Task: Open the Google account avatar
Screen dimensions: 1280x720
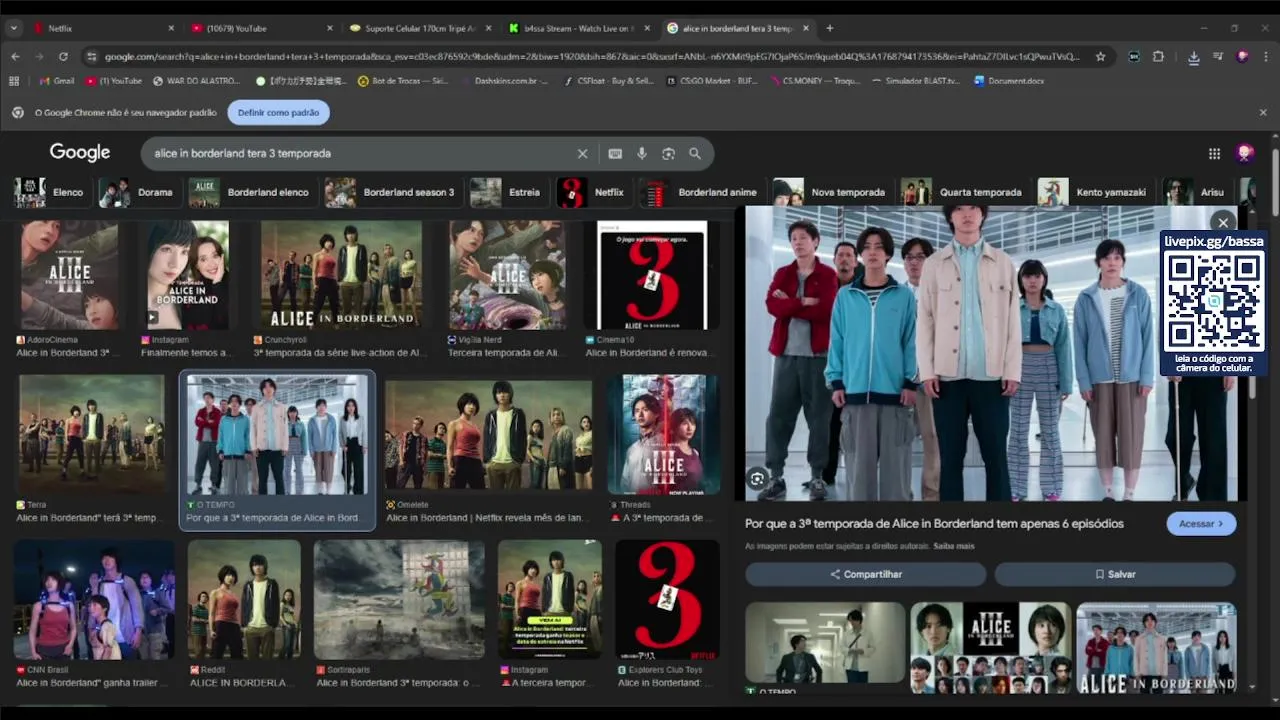Action: click(1245, 153)
